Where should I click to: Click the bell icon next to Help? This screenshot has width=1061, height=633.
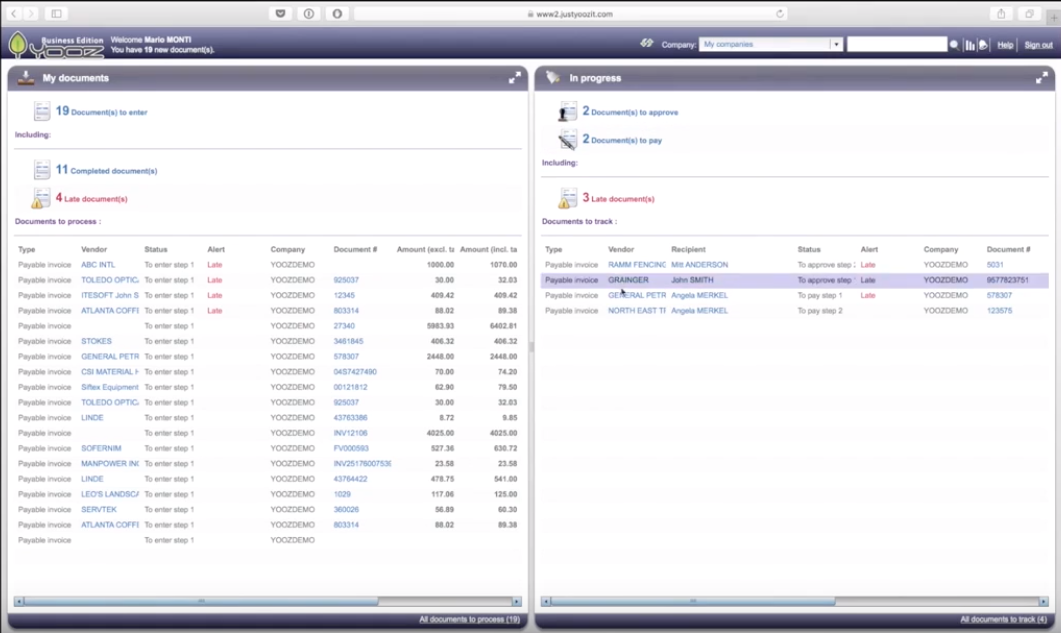983,45
